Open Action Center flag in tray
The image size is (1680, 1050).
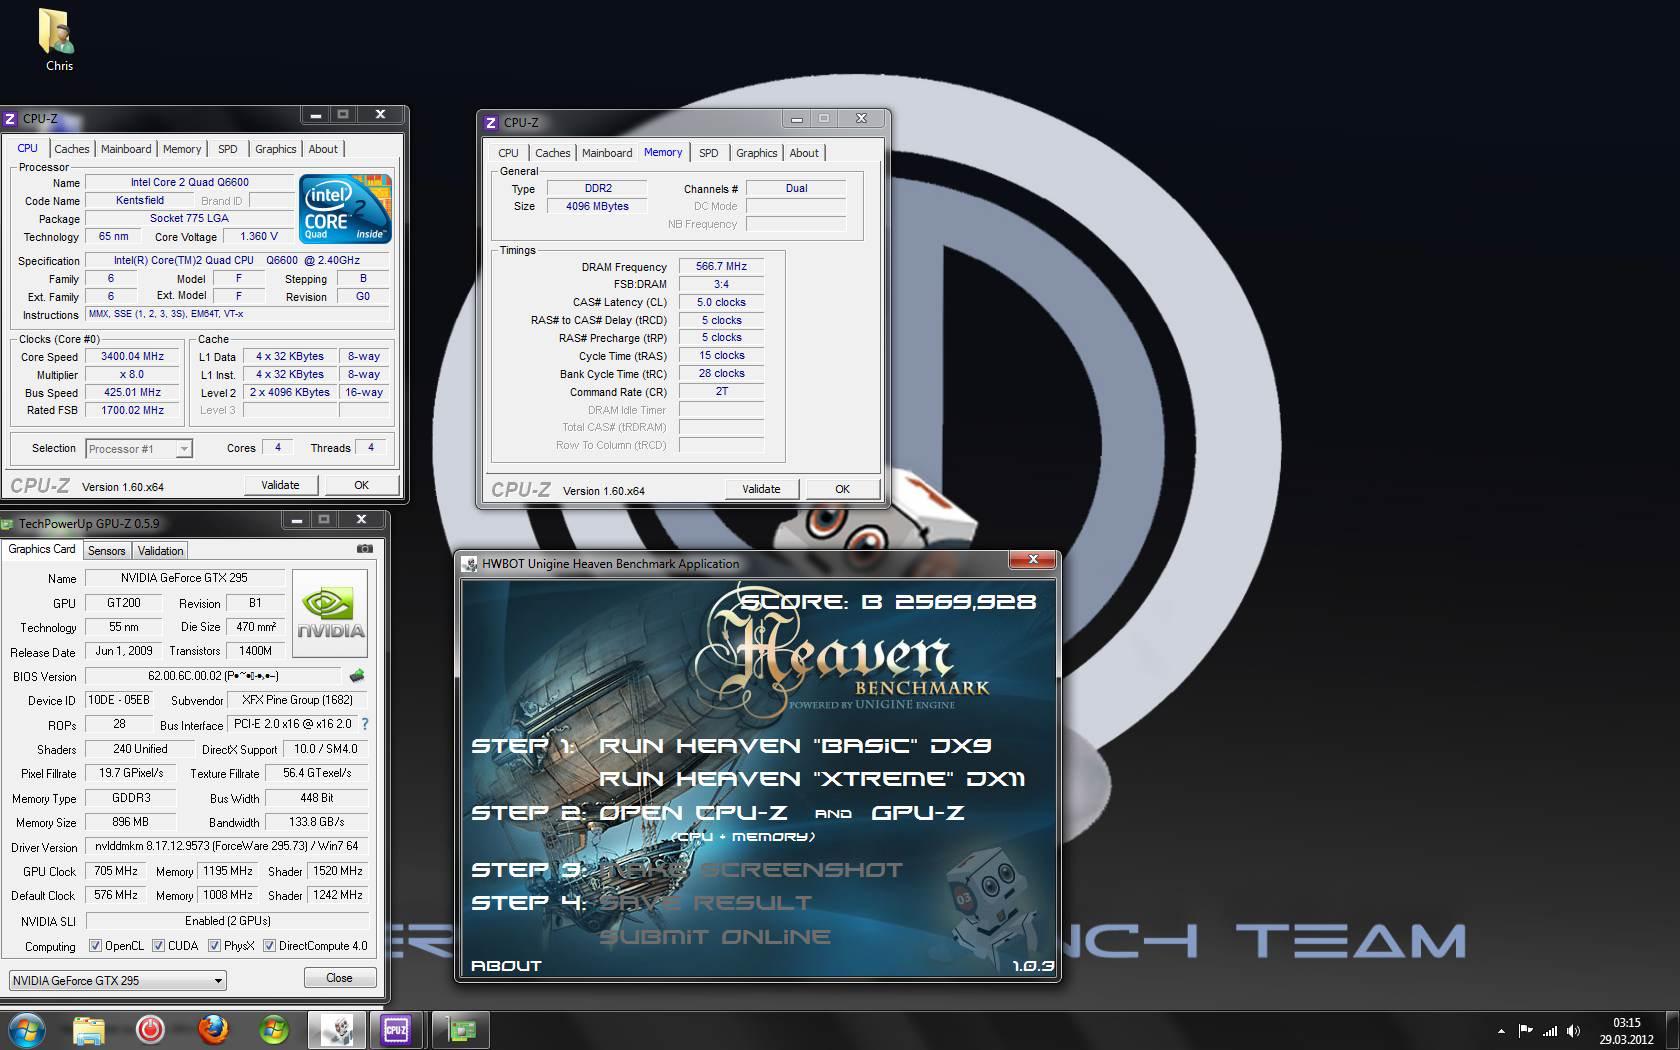tap(1525, 1030)
